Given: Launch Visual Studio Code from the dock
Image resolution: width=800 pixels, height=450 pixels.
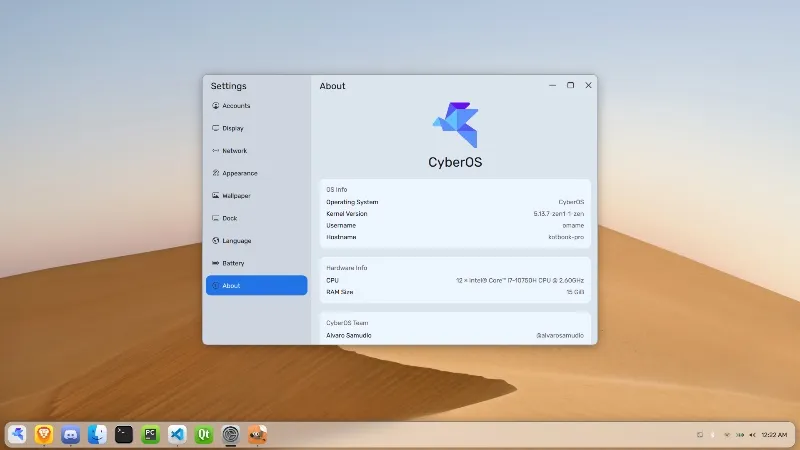Looking at the screenshot, I should tap(177, 434).
